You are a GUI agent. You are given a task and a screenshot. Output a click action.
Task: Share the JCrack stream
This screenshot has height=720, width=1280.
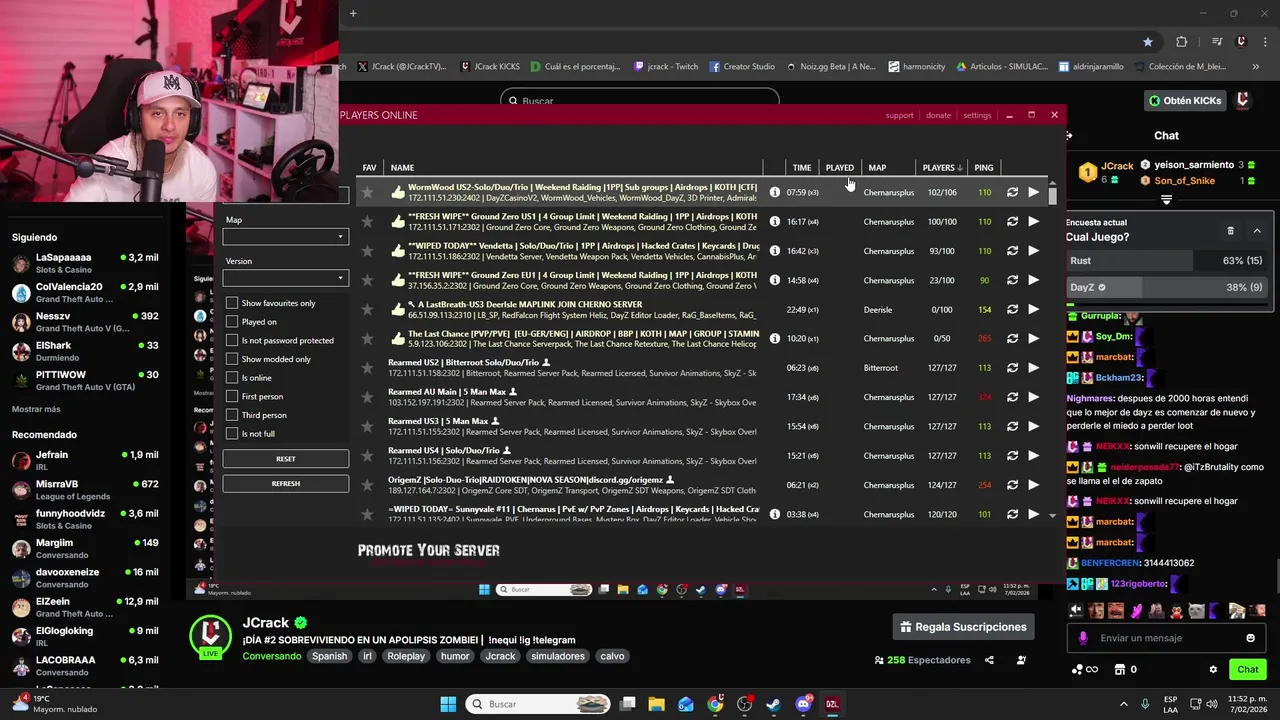point(989,660)
